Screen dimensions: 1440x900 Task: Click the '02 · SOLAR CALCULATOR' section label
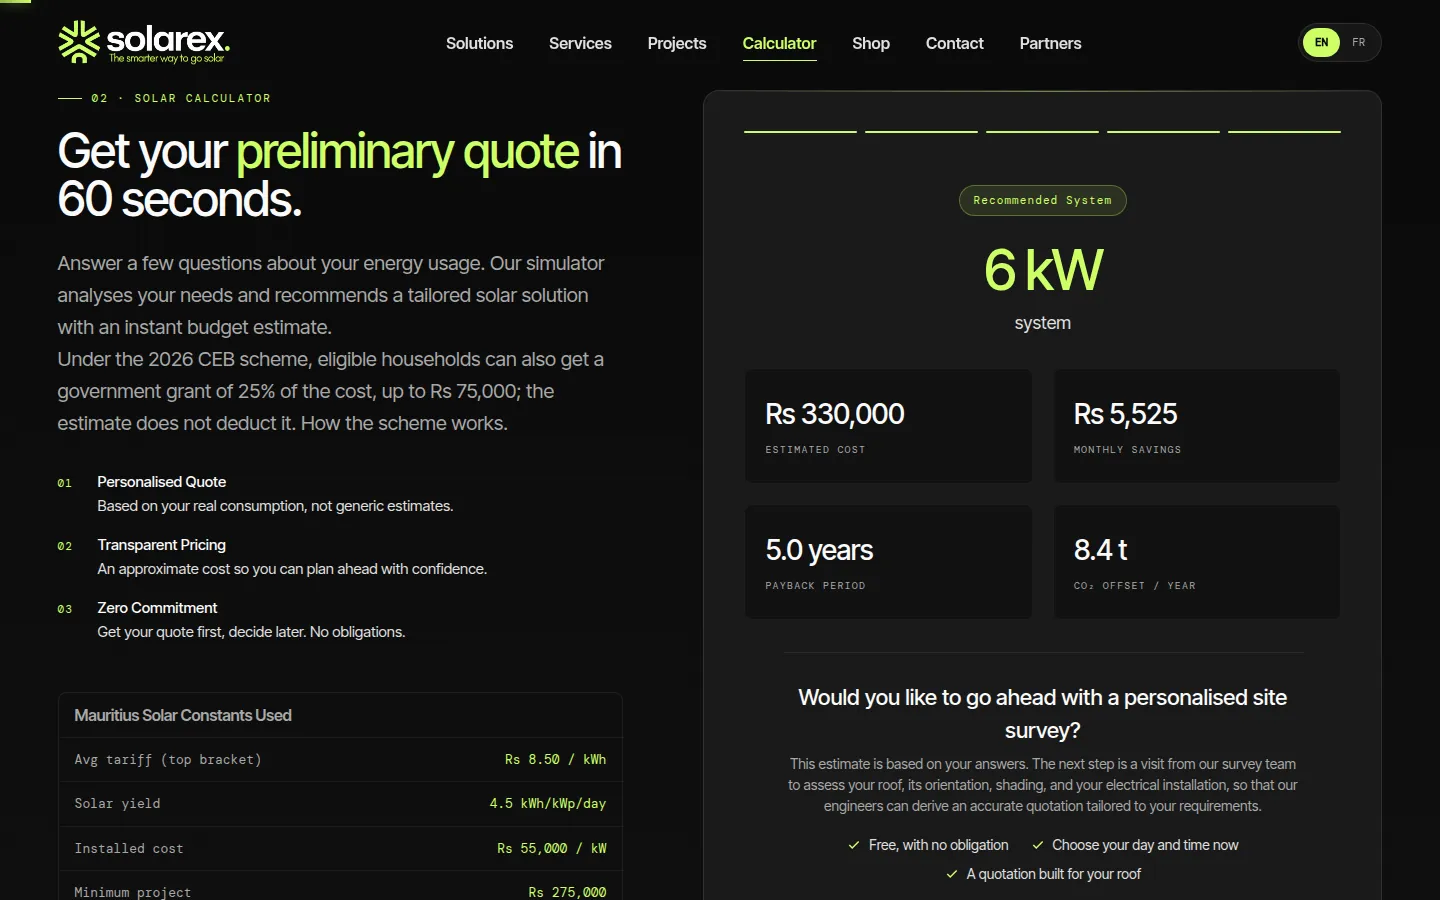181,98
